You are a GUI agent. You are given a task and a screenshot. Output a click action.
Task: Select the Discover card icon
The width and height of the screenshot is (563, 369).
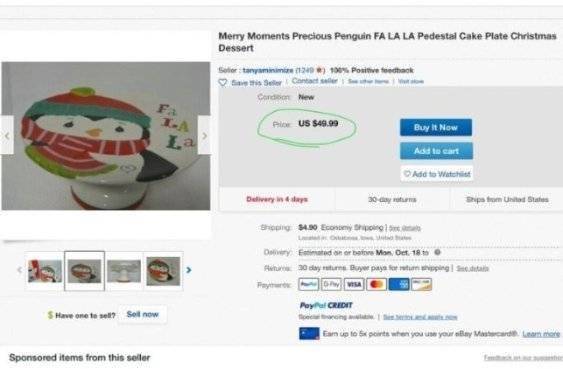click(x=422, y=284)
